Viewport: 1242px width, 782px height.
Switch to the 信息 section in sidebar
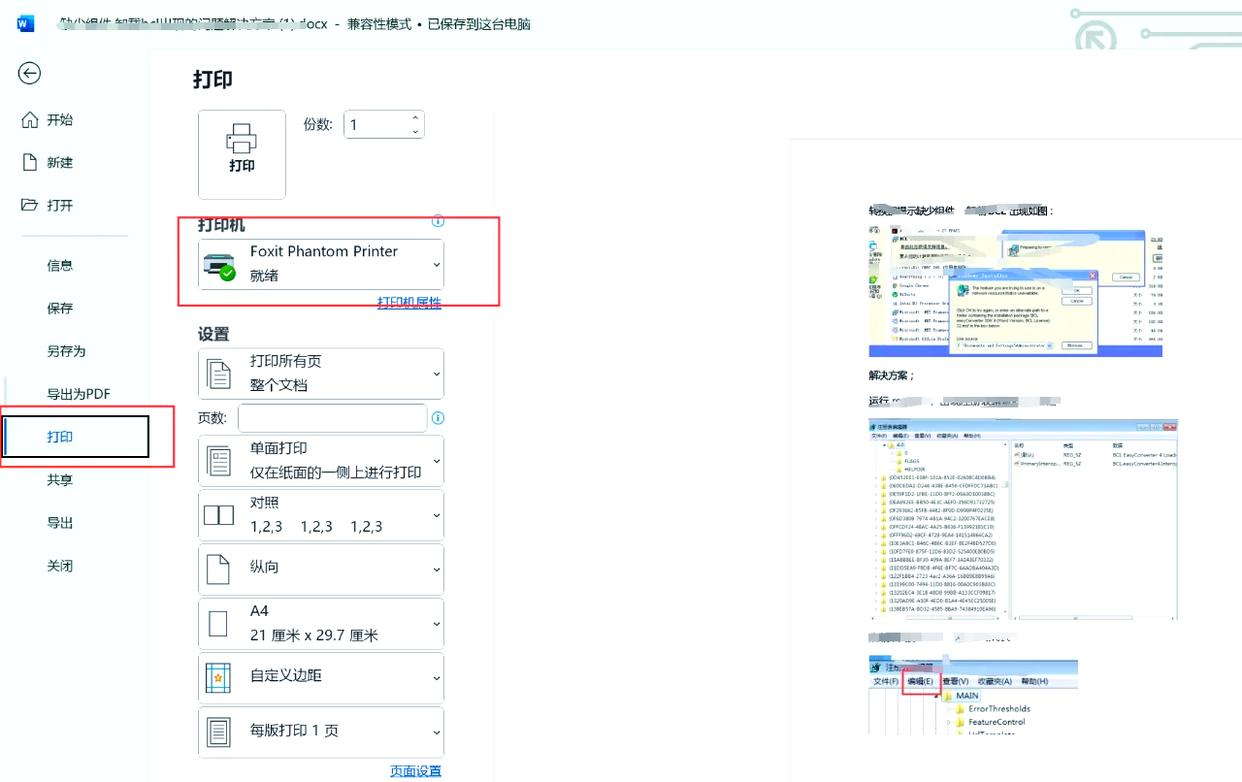tap(60, 264)
